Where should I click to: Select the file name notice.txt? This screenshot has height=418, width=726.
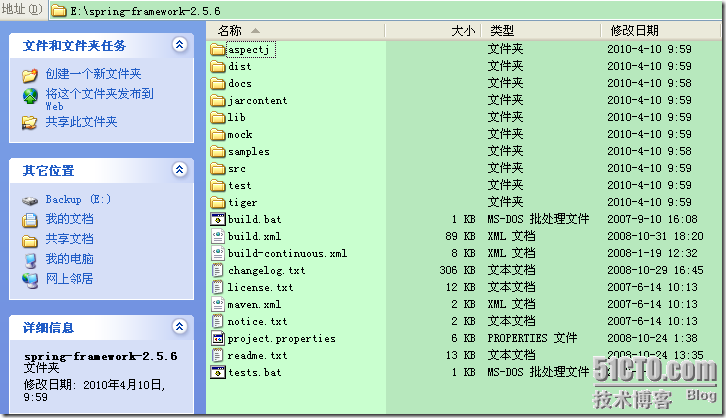[257, 321]
